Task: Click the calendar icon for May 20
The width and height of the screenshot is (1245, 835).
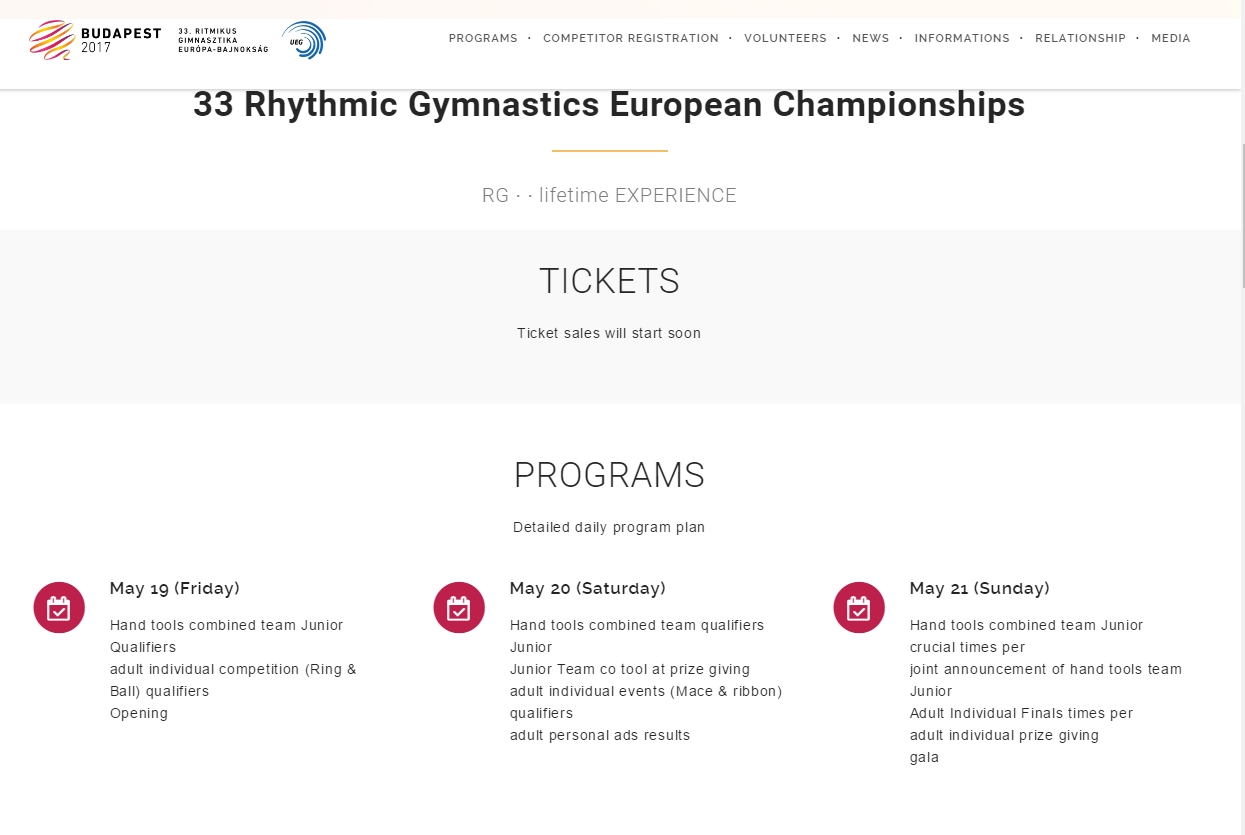Action: click(x=459, y=607)
